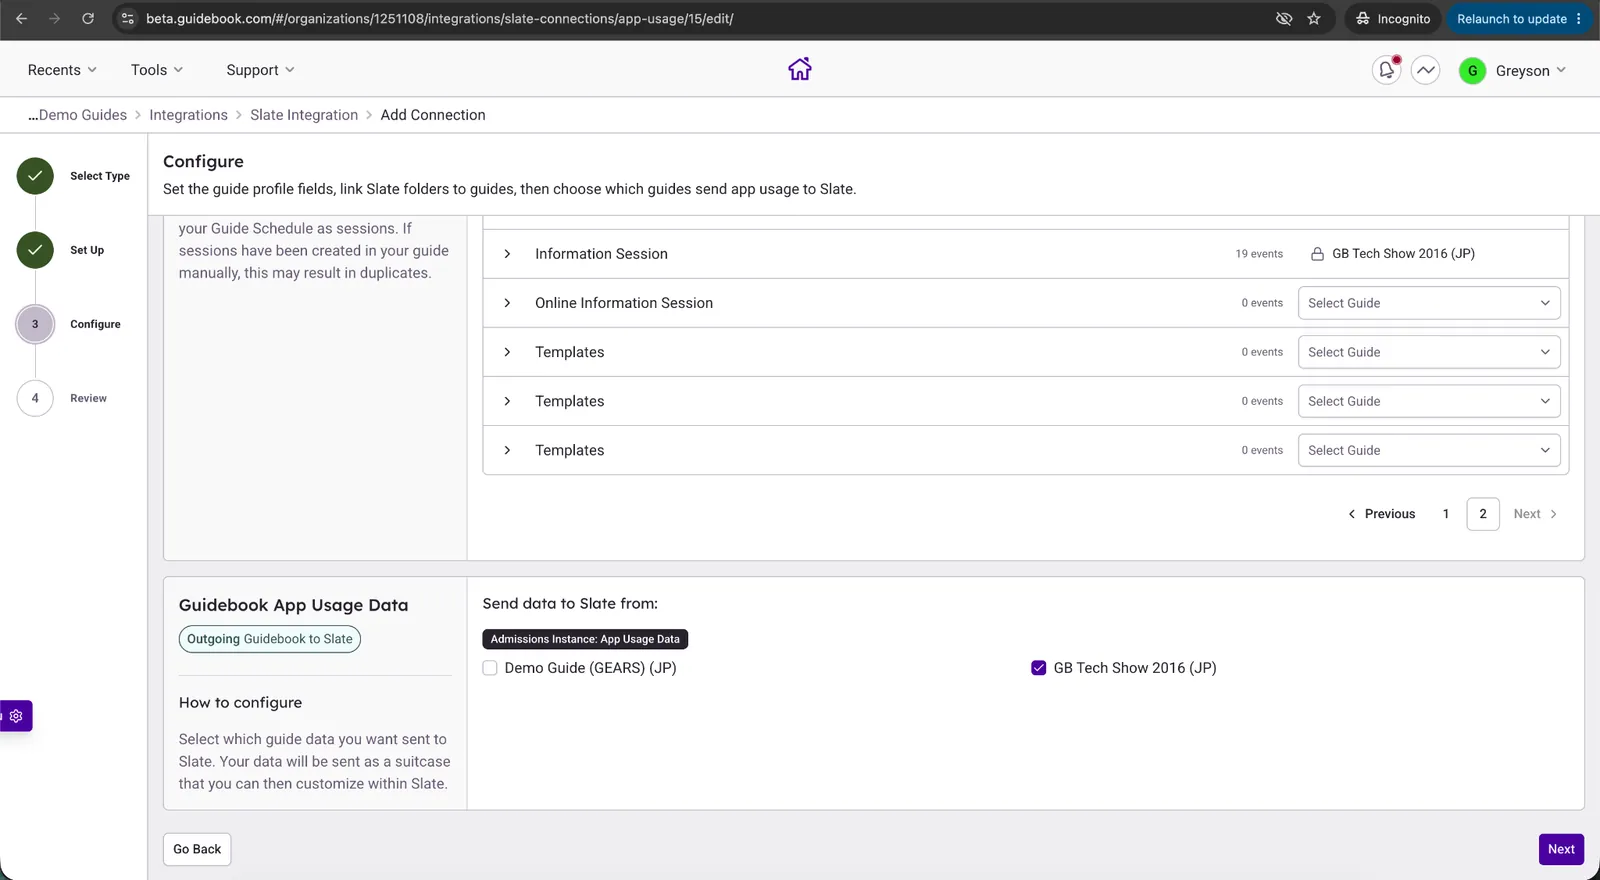Click the green G avatar
This screenshot has height=880, width=1600.
(1472, 71)
